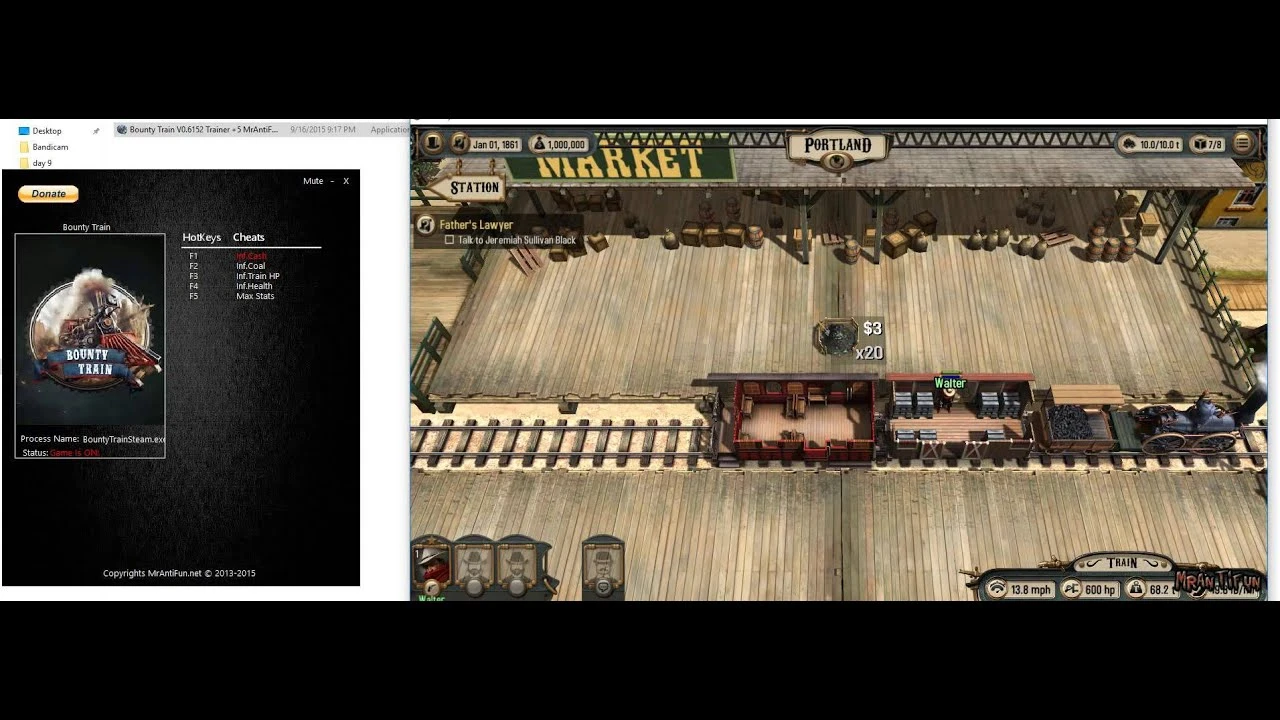Click the speed gauge icon by 13.8 mph

click(996, 589)
